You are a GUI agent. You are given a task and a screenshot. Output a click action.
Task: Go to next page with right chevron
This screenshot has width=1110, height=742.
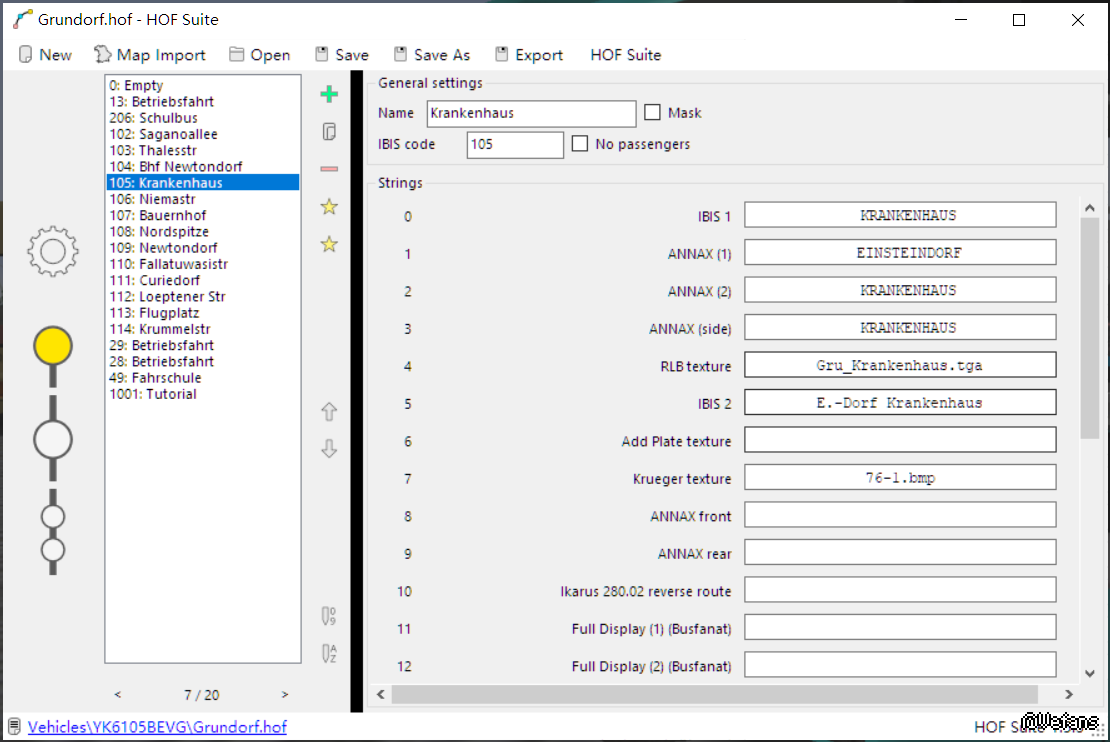click(285, 694)
